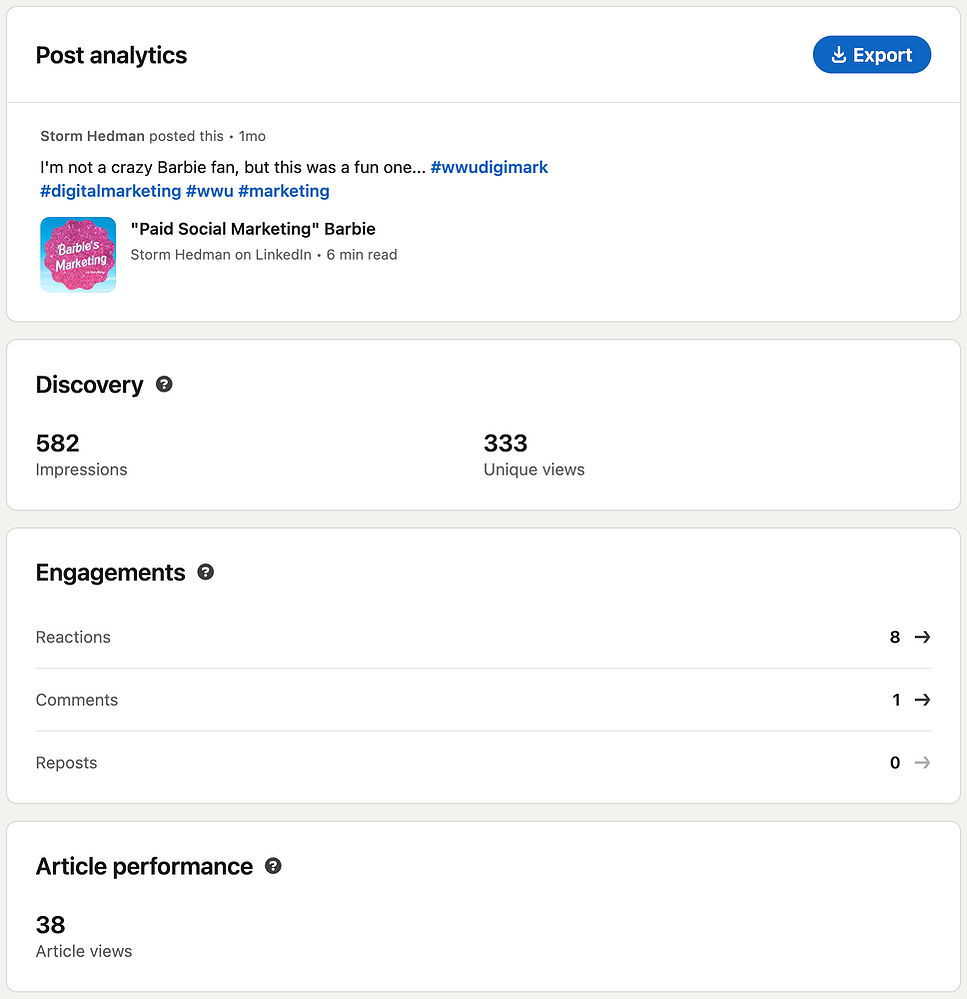Open the Barbie's Marketing article thumbnail
The width and height of the screenshot is (967, 999).
click(78, 255)
